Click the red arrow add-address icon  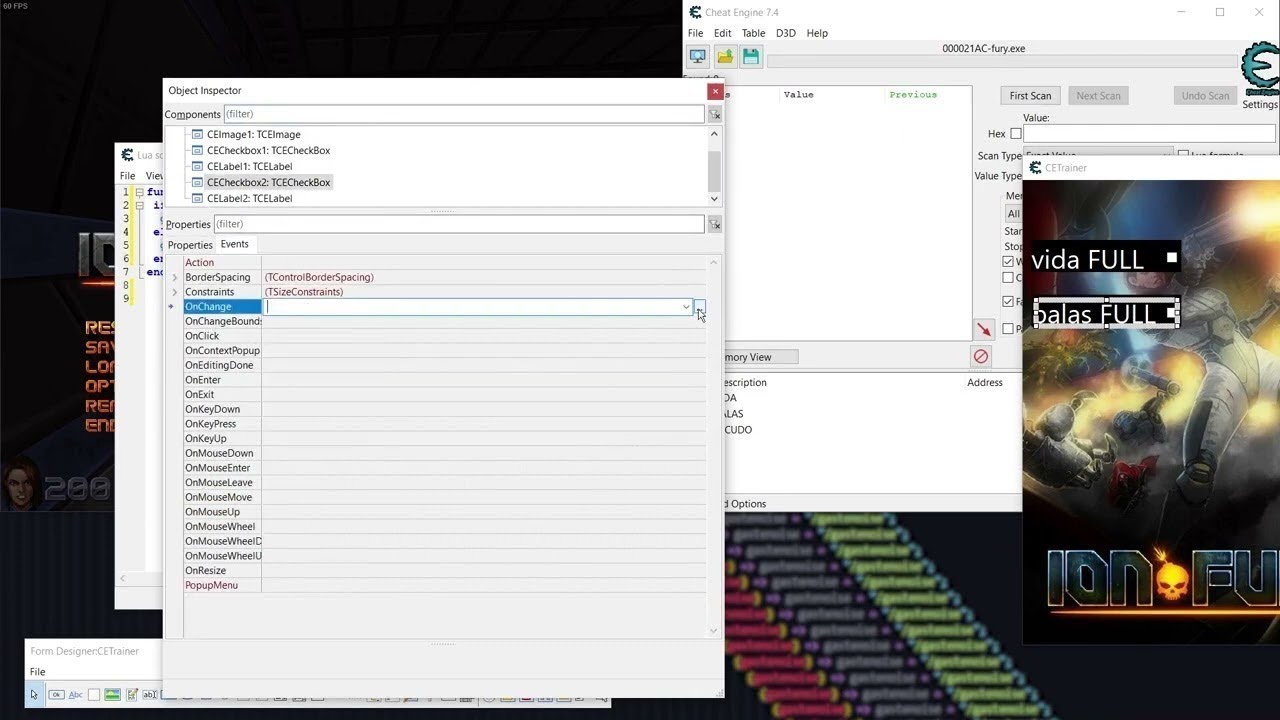[x=984, y=329]
